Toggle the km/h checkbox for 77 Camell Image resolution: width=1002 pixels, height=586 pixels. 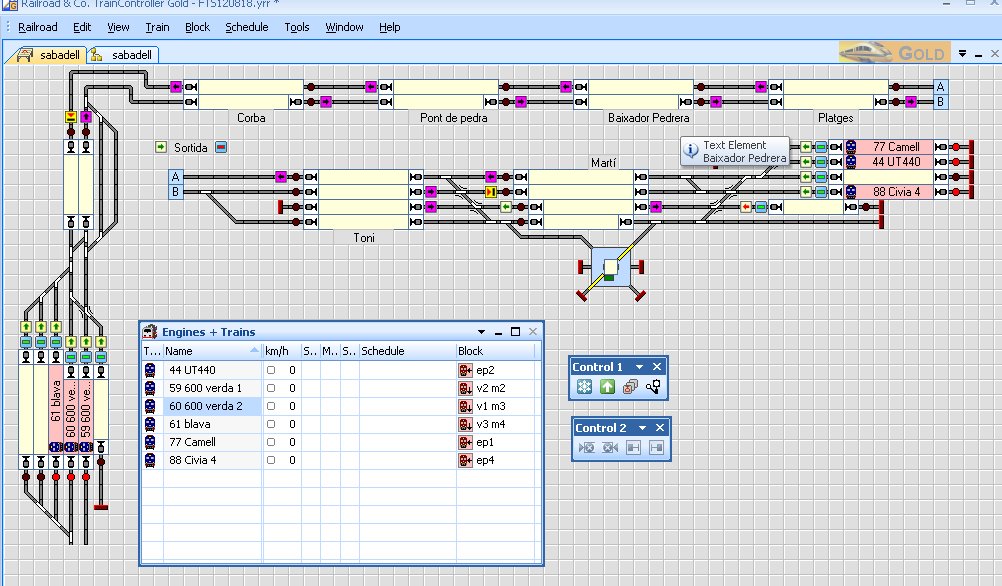271,442
